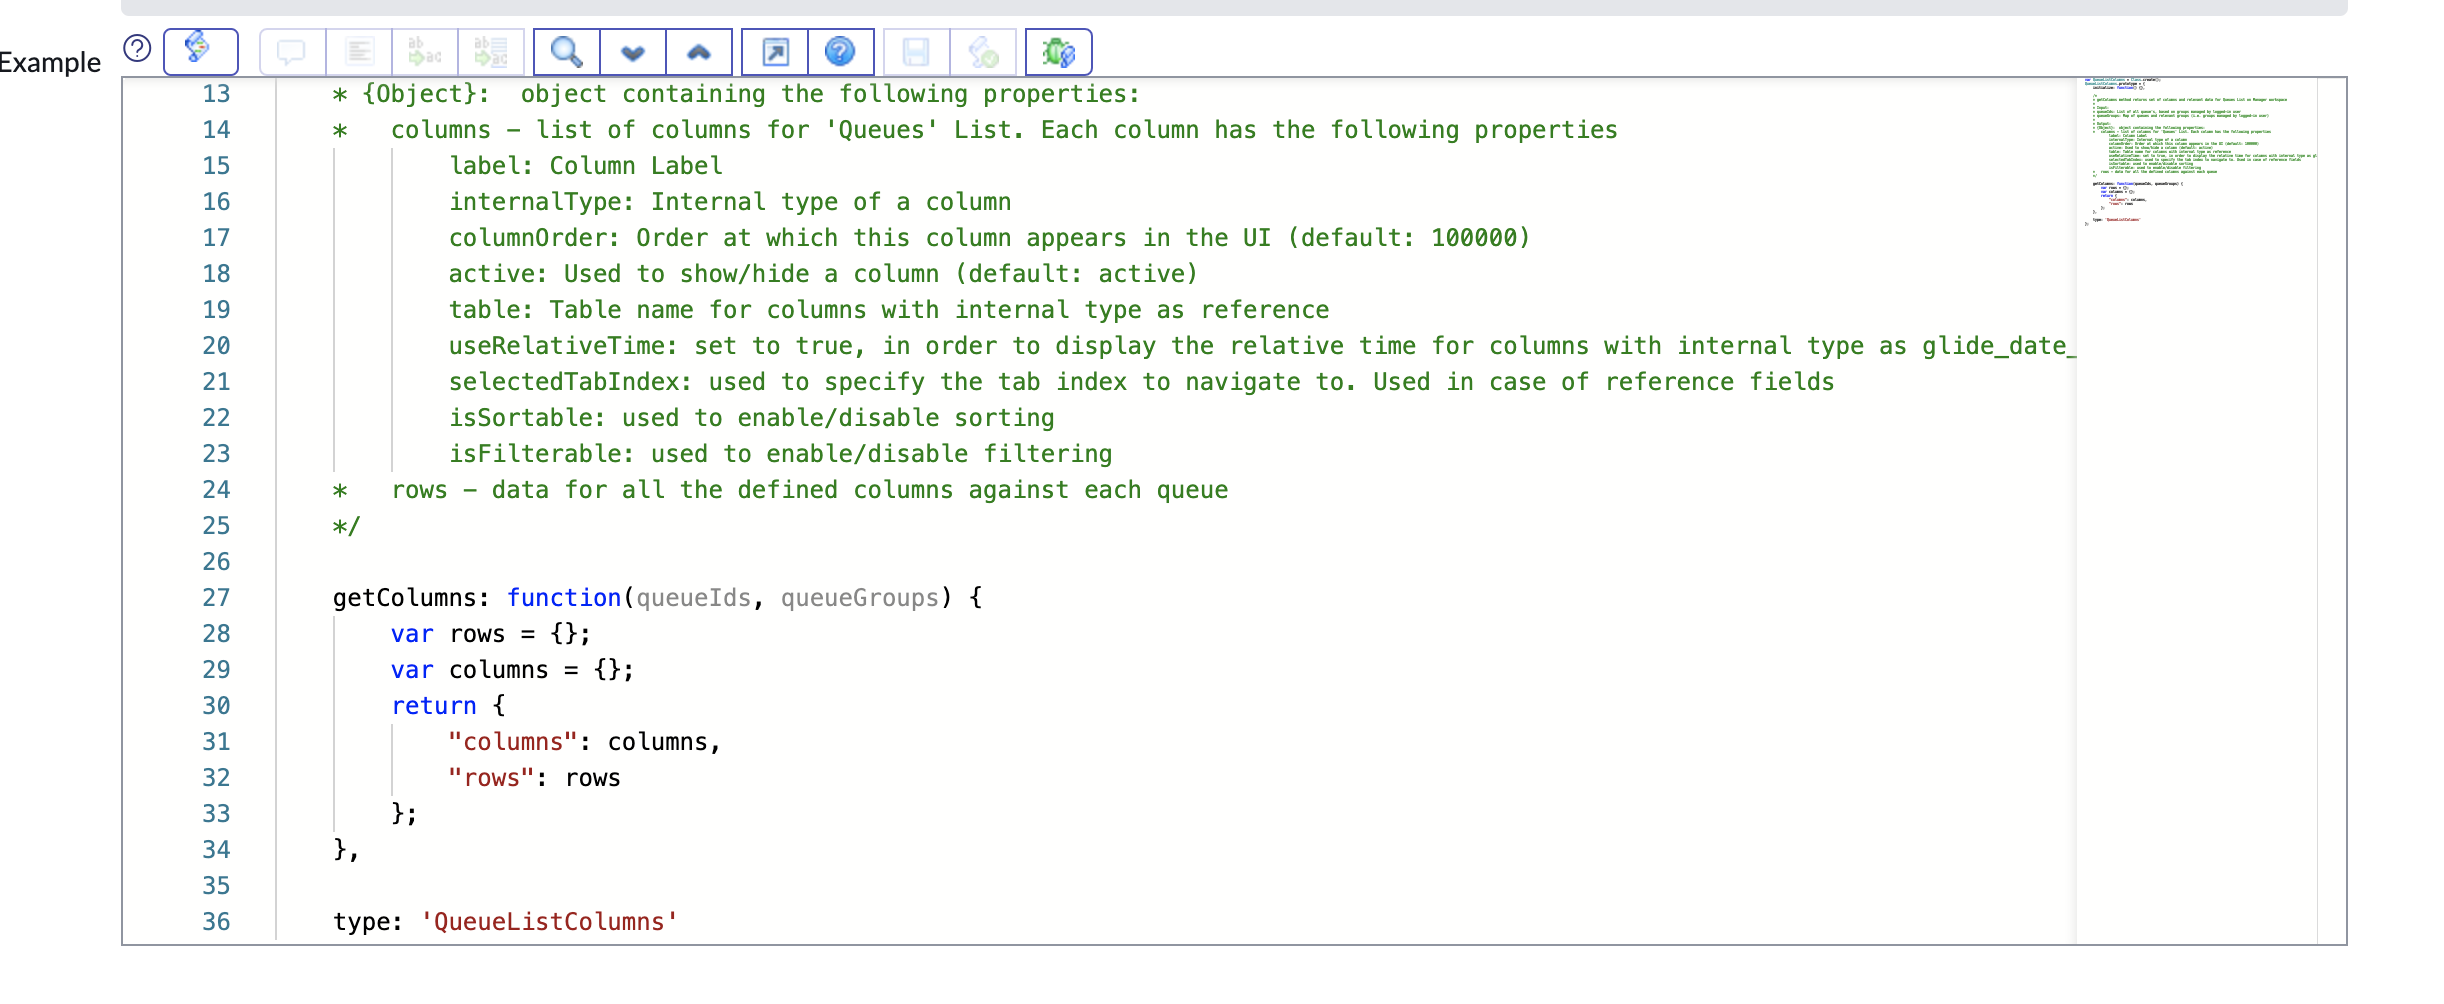2444x1004 pixels.
Task: Click the comment end '*/' on line 25
Action: click(346, 526)
